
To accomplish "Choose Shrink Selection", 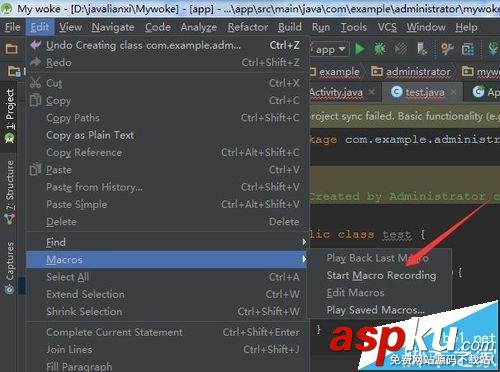I will pyautogui.click(x=166, y=311).
